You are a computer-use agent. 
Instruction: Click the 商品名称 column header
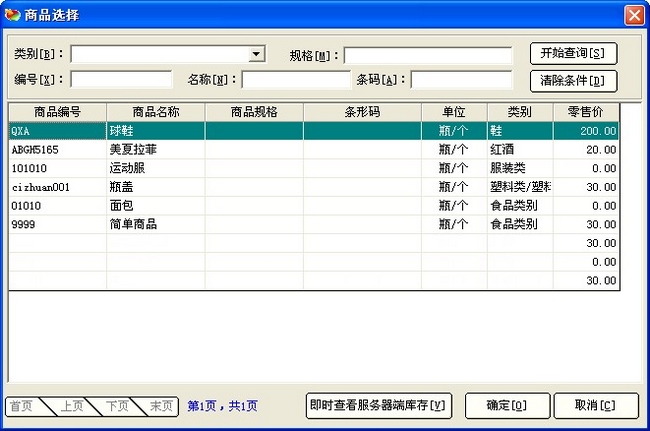pos(155,112)
